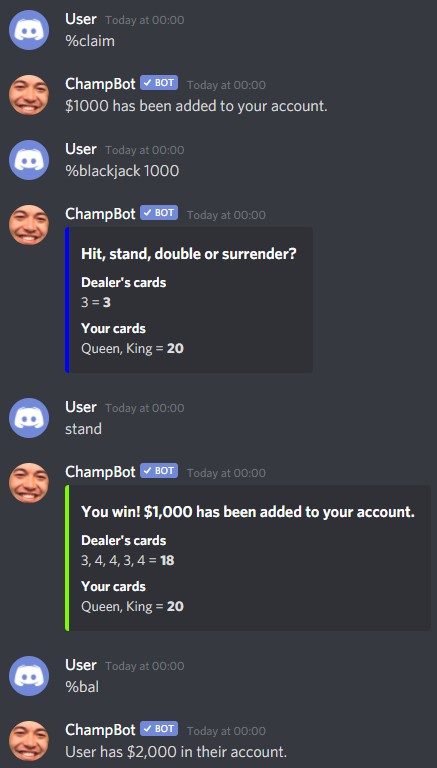The width and height of the screenshot is (437, 768).
Task: Click the ChampBot name above the $1000 added message
Action: [100, 84]
